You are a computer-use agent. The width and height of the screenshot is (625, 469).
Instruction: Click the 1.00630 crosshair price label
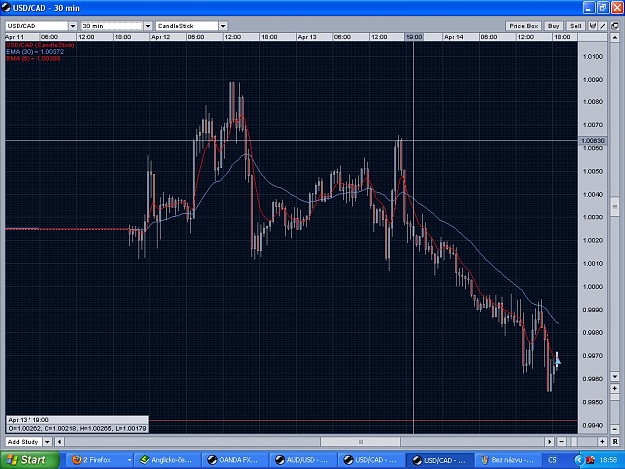click(593, 141)
